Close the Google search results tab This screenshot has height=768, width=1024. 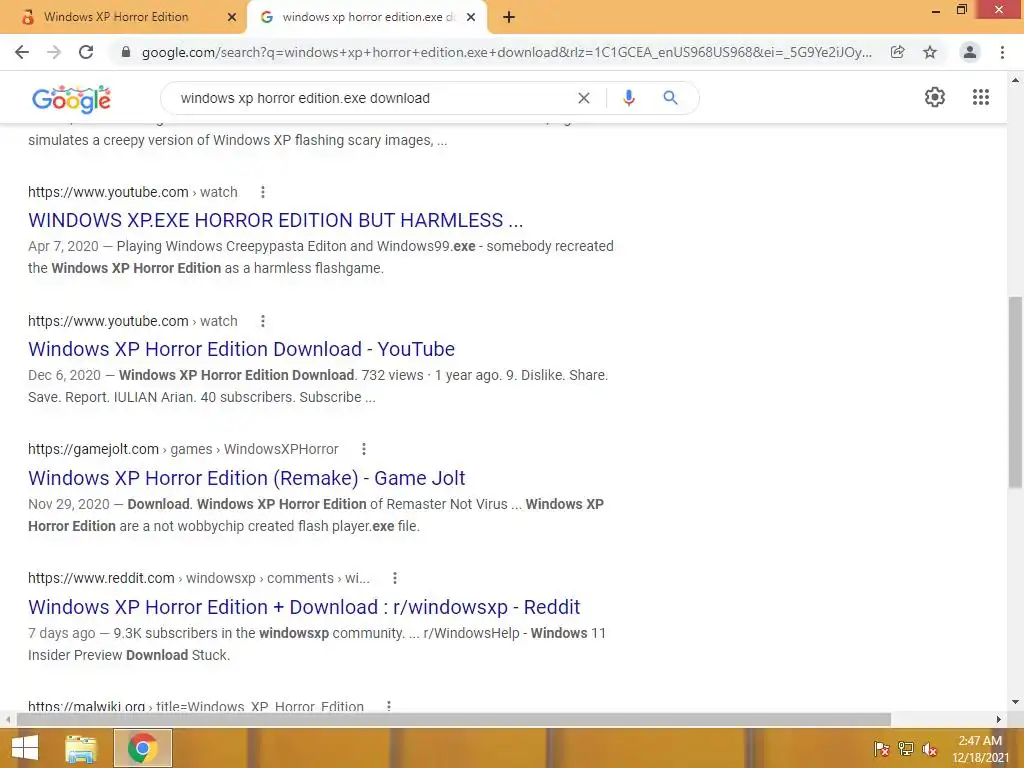pyautogui.click(x=471, y=17)
